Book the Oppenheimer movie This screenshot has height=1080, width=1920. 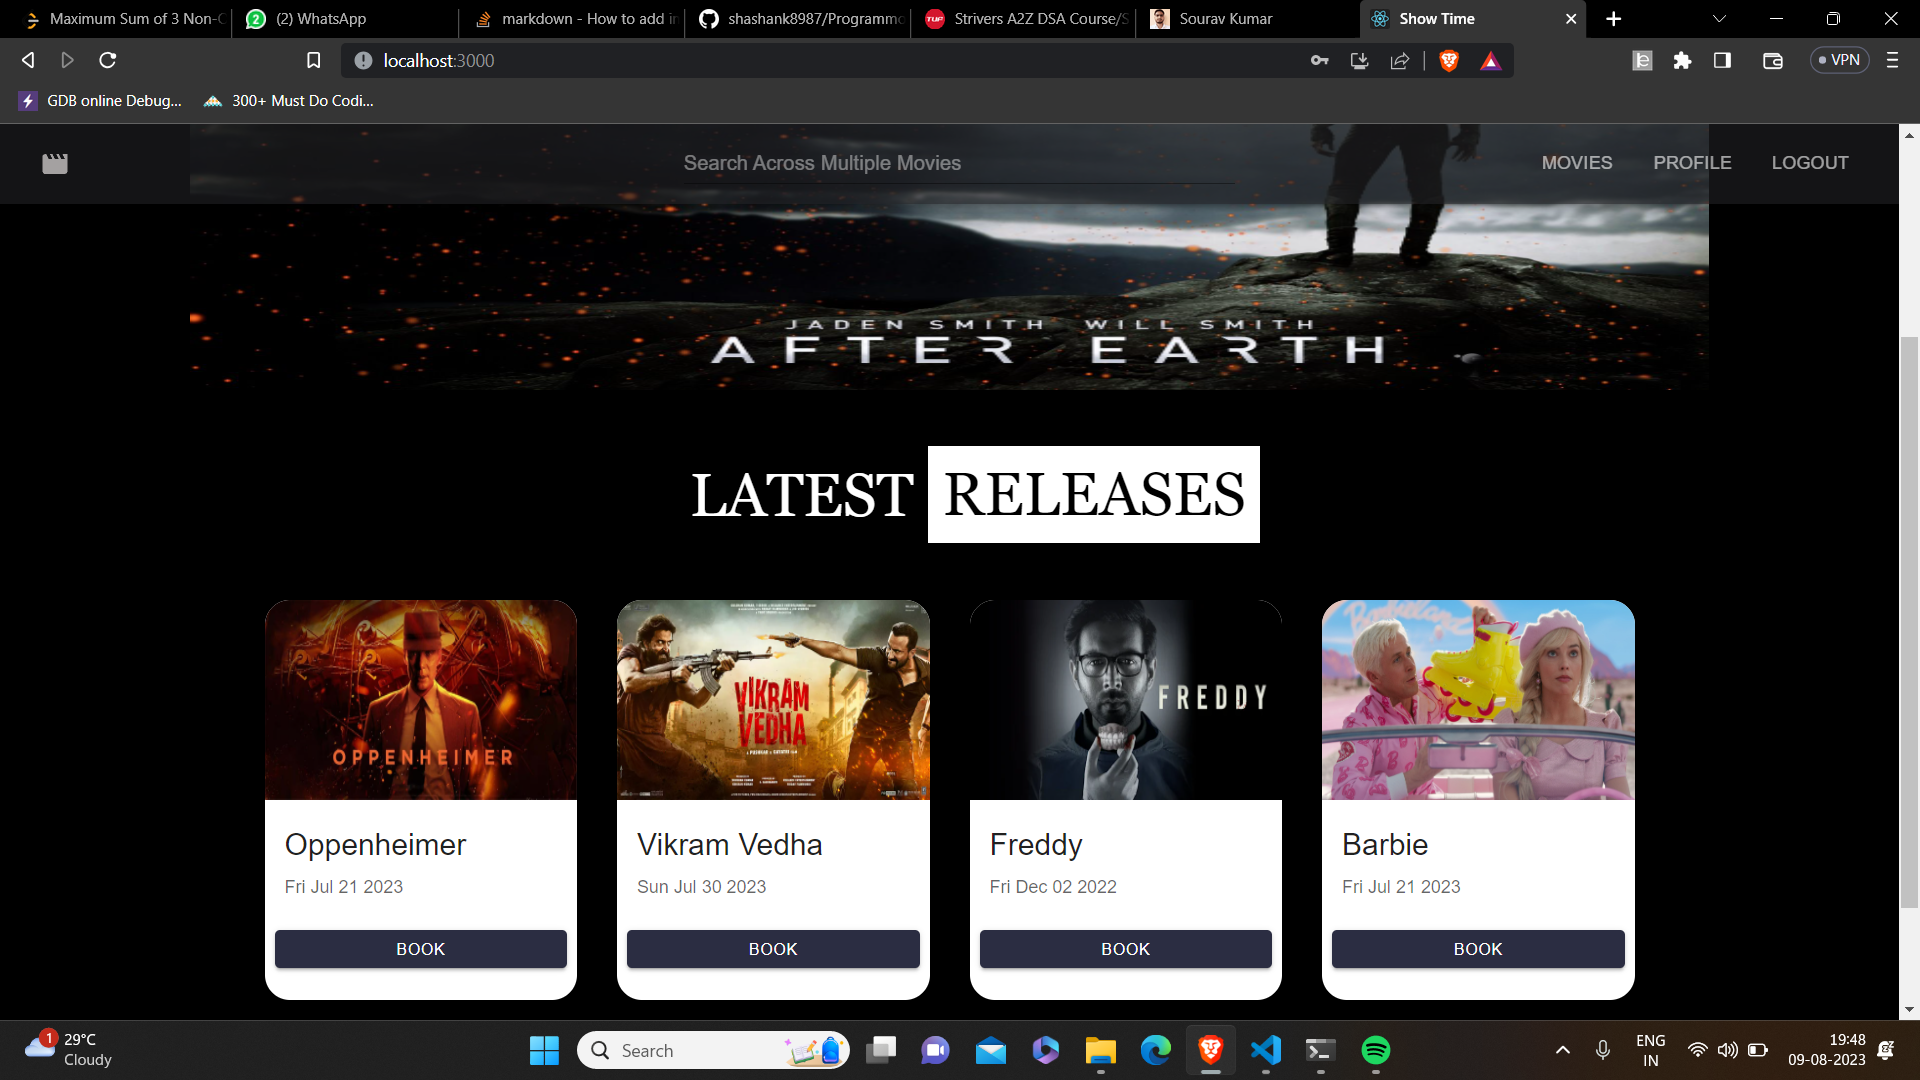[x=420, y=949]
